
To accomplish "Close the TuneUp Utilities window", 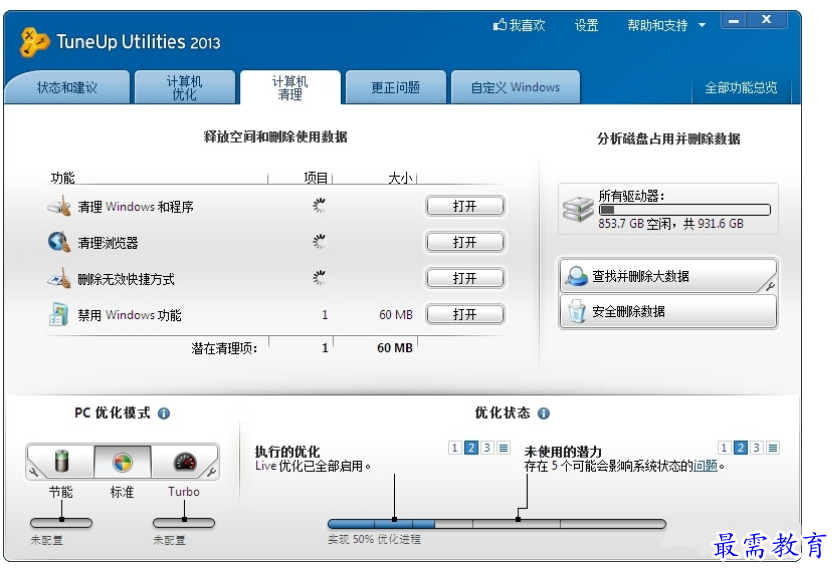I will click(767, 20).
